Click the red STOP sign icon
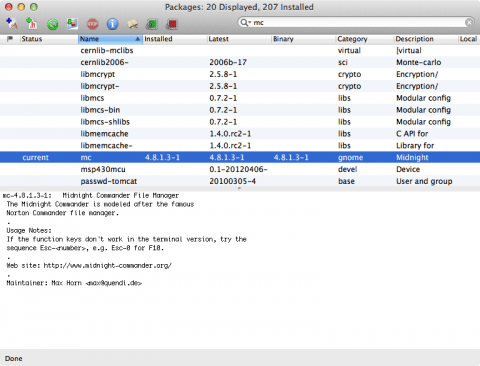The height and width of the screenshot is (366, 480). point(92,24)
